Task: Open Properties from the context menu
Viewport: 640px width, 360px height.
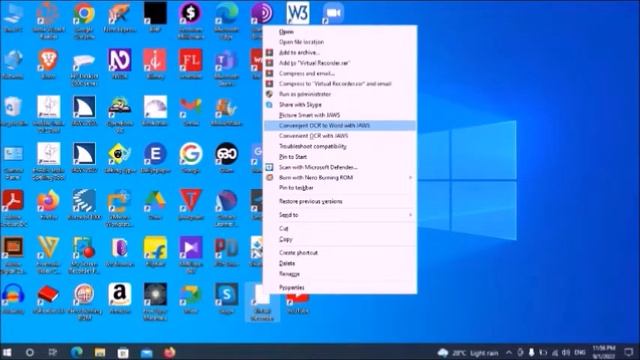Action: pos(340,287)
